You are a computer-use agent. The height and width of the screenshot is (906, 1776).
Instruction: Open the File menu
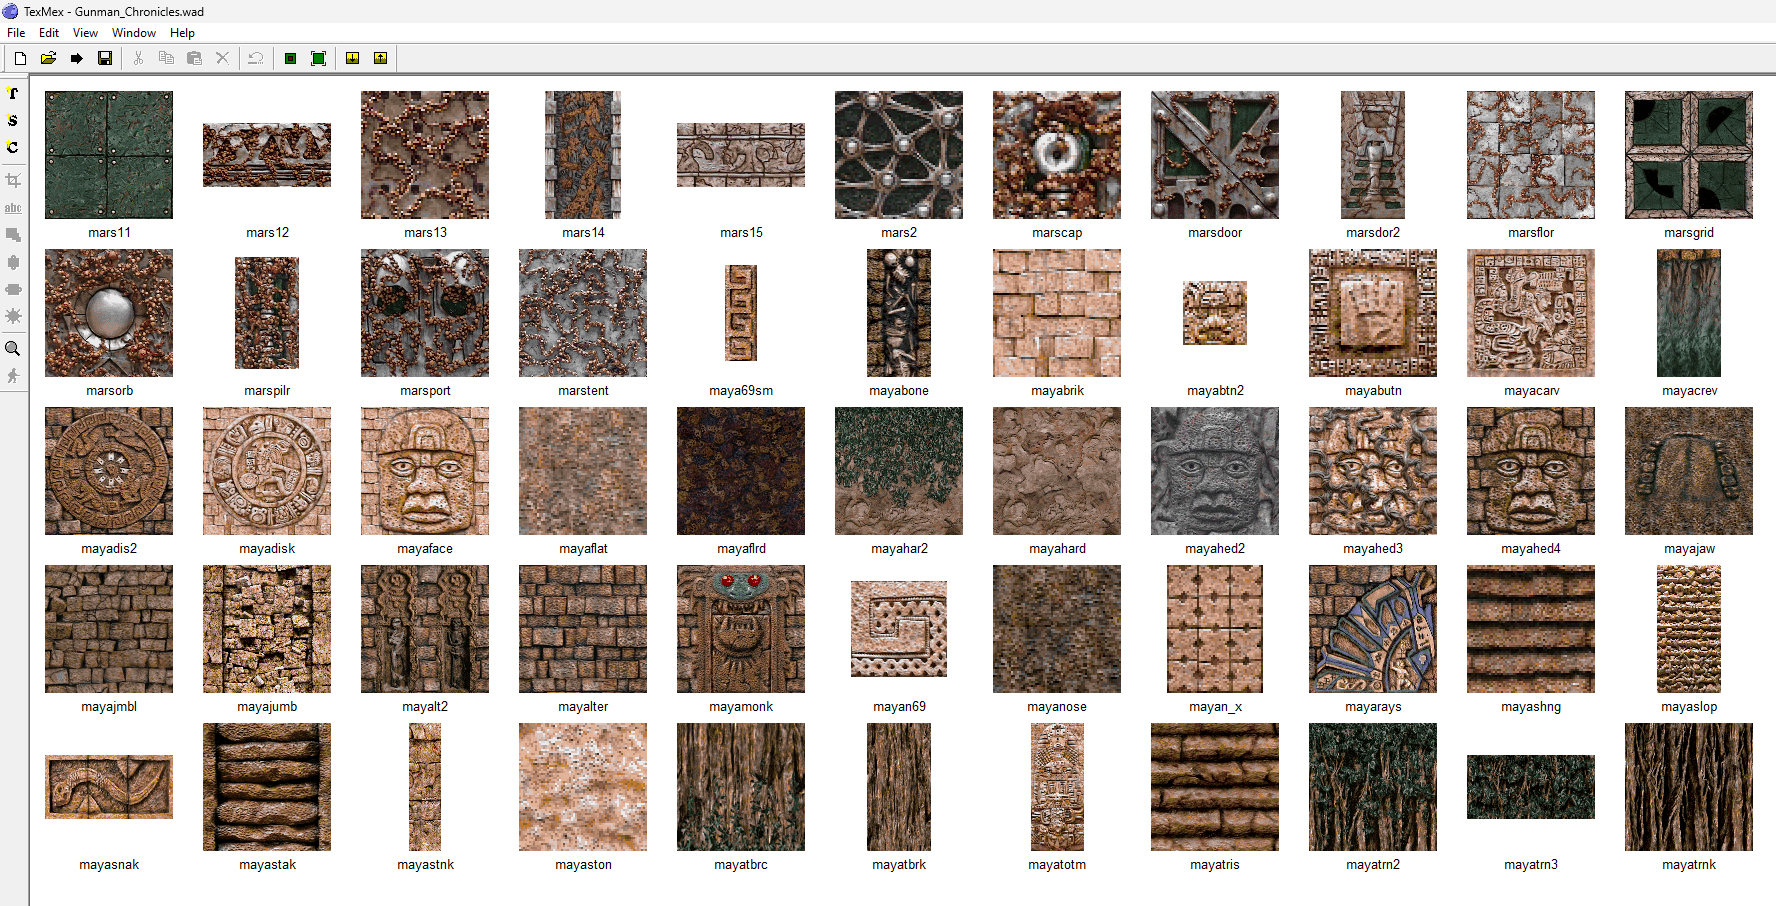pos(16,33)
